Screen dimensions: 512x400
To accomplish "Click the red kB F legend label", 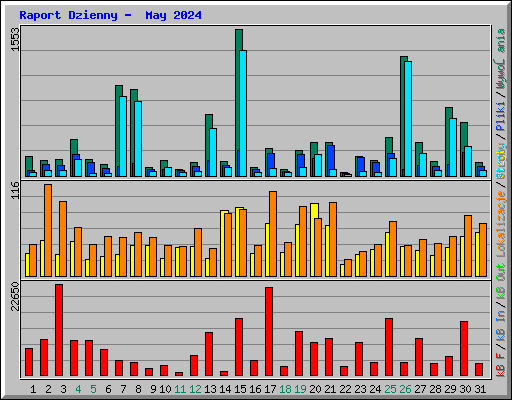I will coord(500,365).
